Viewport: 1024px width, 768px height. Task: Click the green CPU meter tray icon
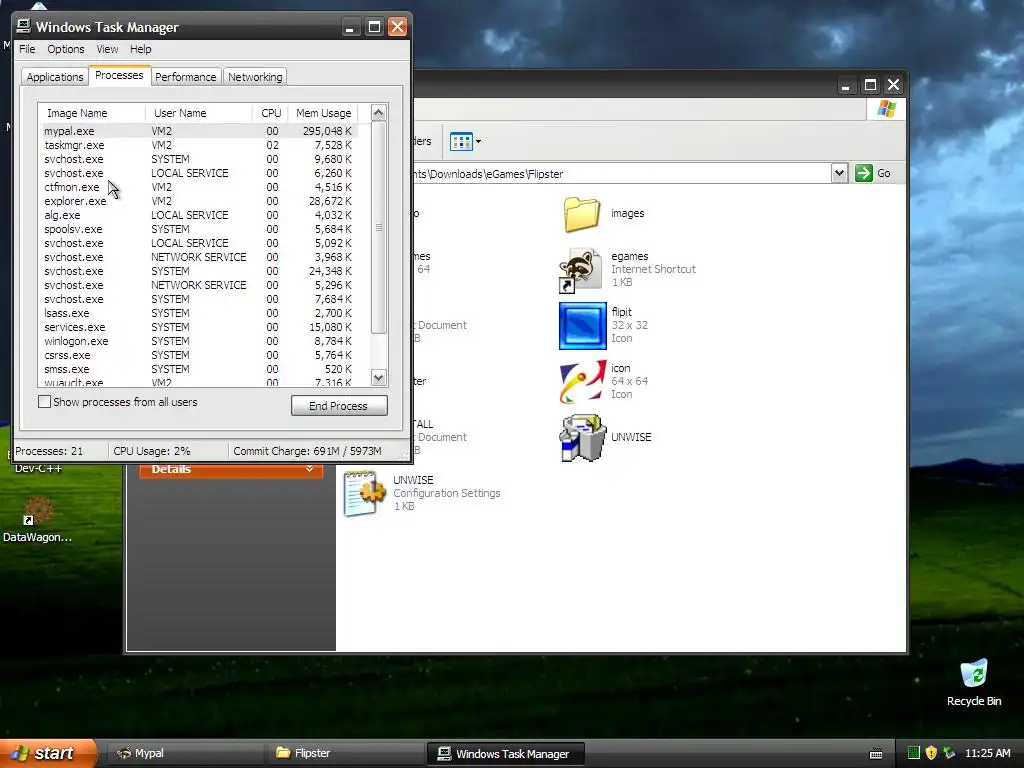(914, 753)
